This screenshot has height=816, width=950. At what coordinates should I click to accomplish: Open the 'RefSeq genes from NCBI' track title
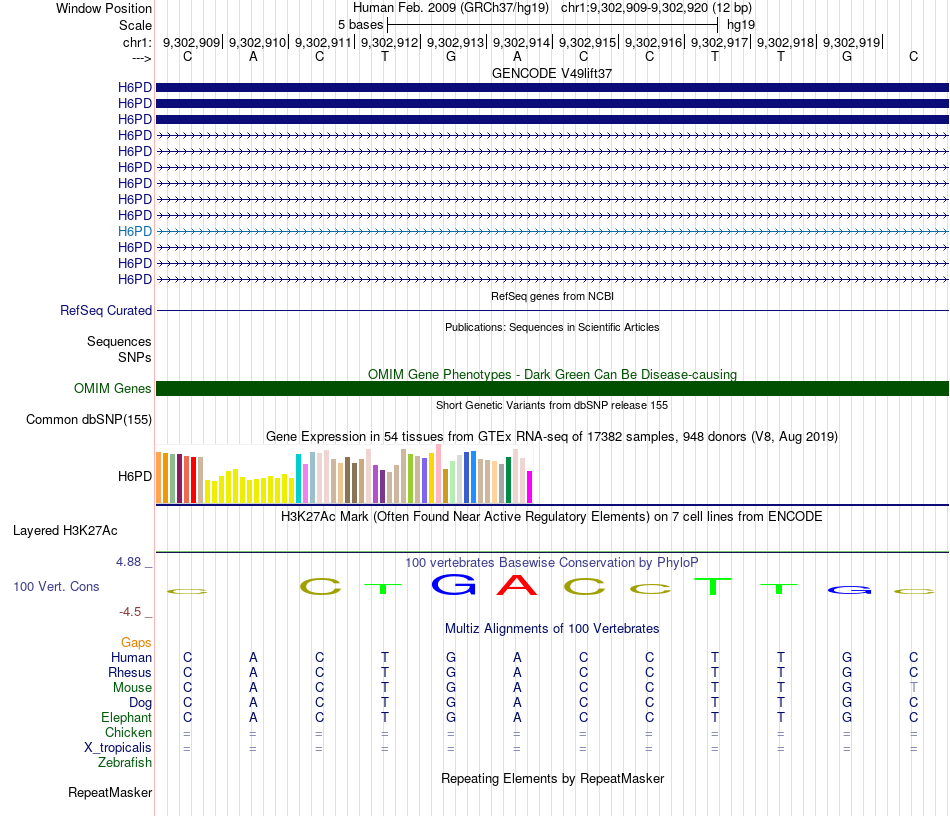click(552, 296)
